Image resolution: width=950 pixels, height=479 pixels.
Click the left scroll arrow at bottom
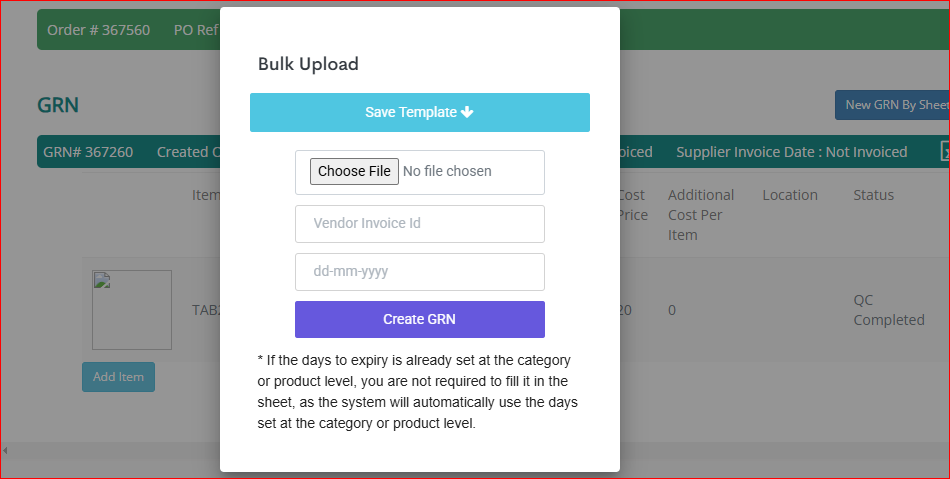coord(5,450)
